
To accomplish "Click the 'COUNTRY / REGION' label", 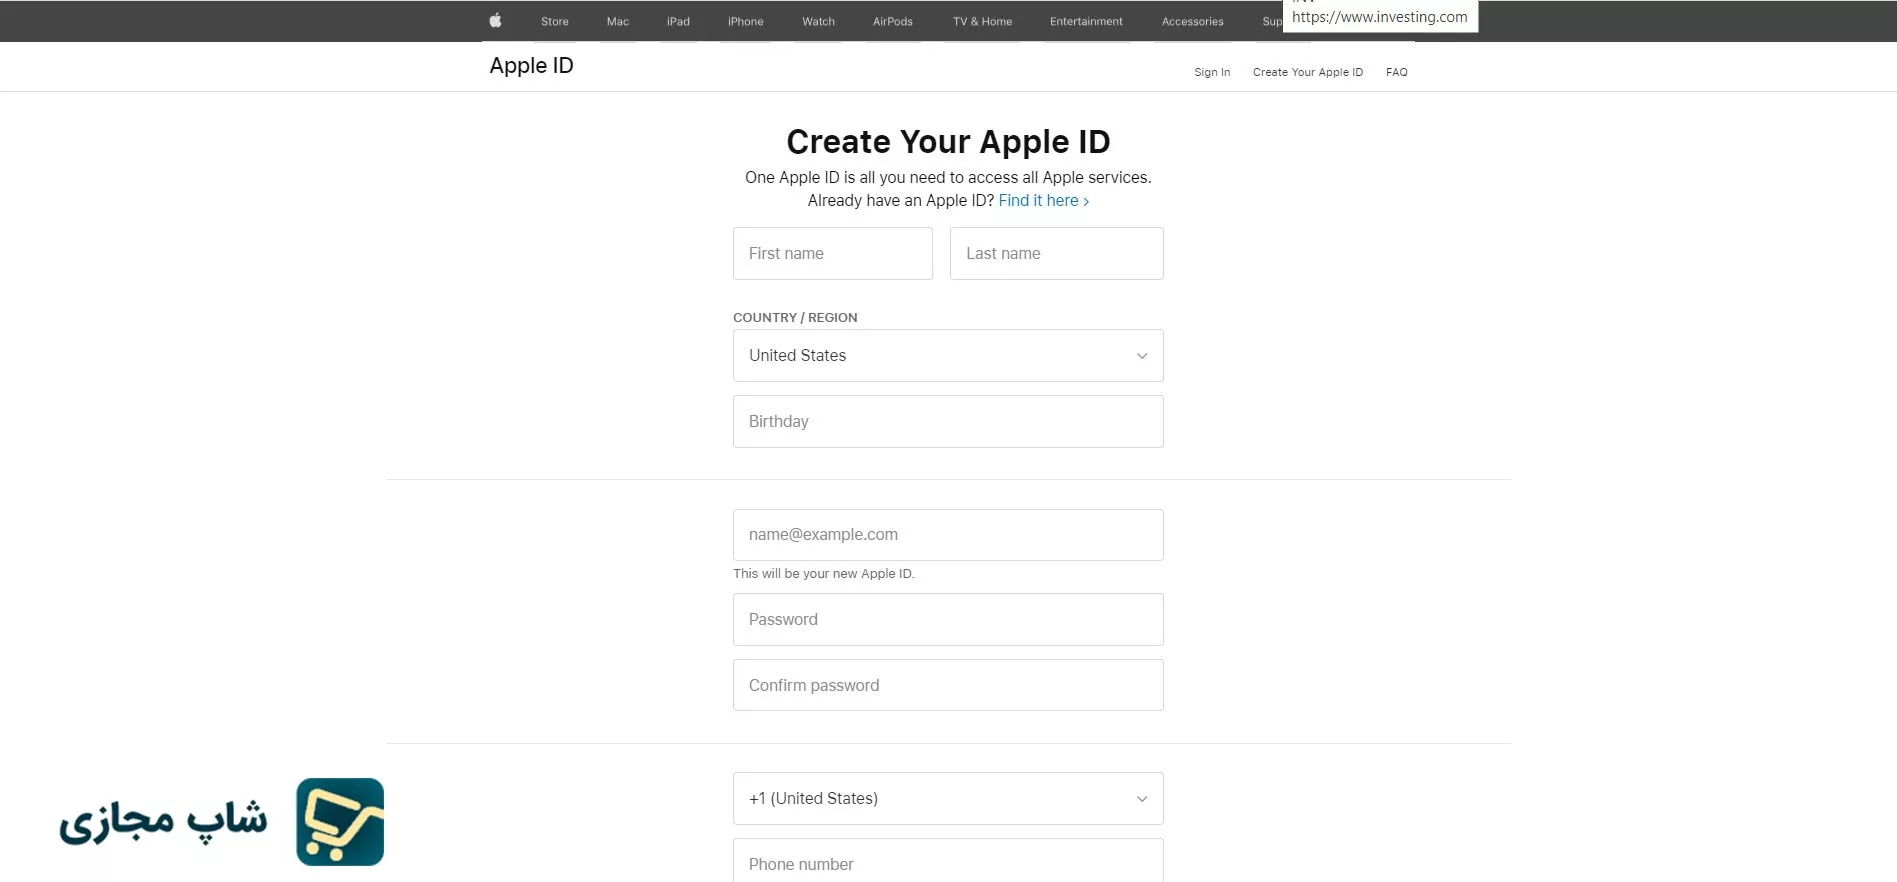I will pyautogui.click(x=795, y=317).
